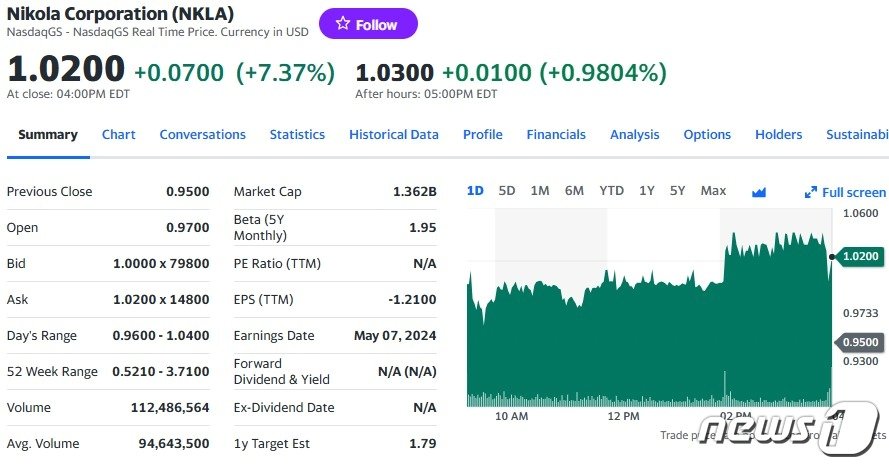Screen dimensions: 889x468
Task: Open the Holders tab
Action: pos(778,134)
